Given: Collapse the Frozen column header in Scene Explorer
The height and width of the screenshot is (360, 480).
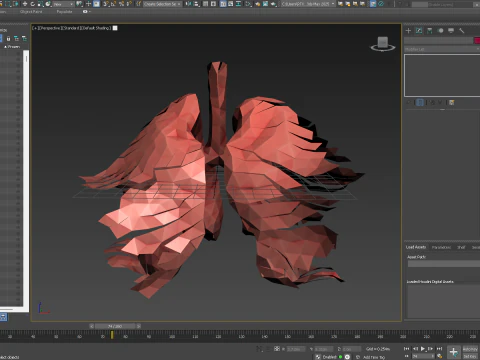Looking at the screenshot, I should pyautogui.click(x=12, y=47).
